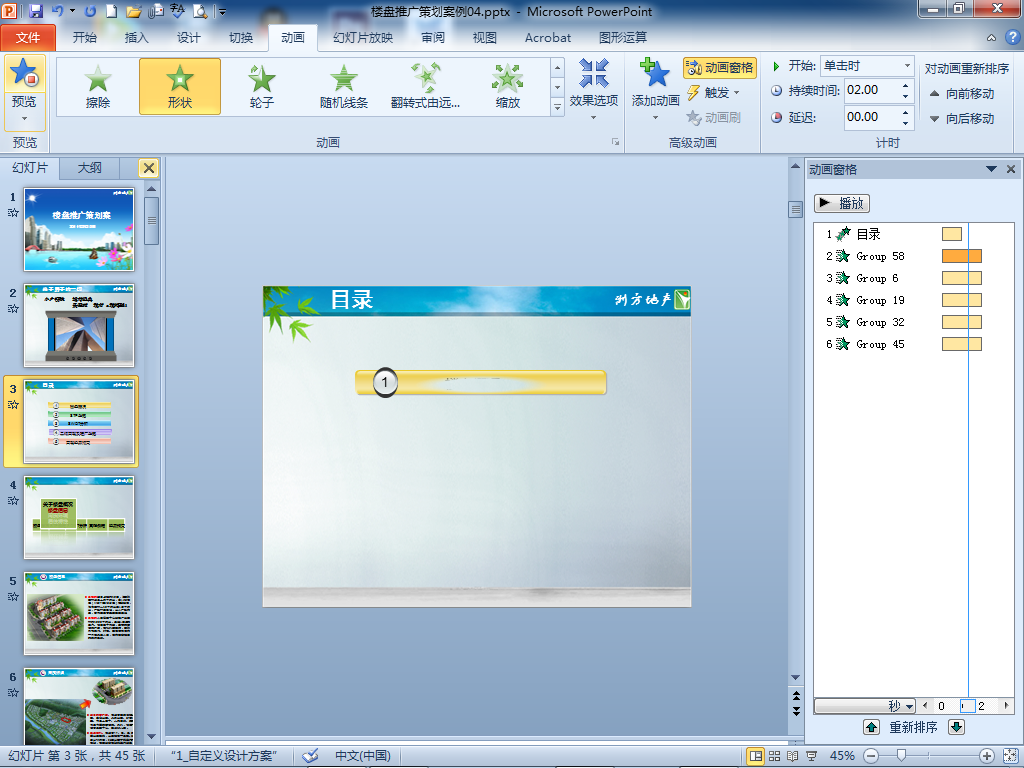Switch to the Insert (插入) tab
1024x768 pixels.
click(x=136, y=38)
